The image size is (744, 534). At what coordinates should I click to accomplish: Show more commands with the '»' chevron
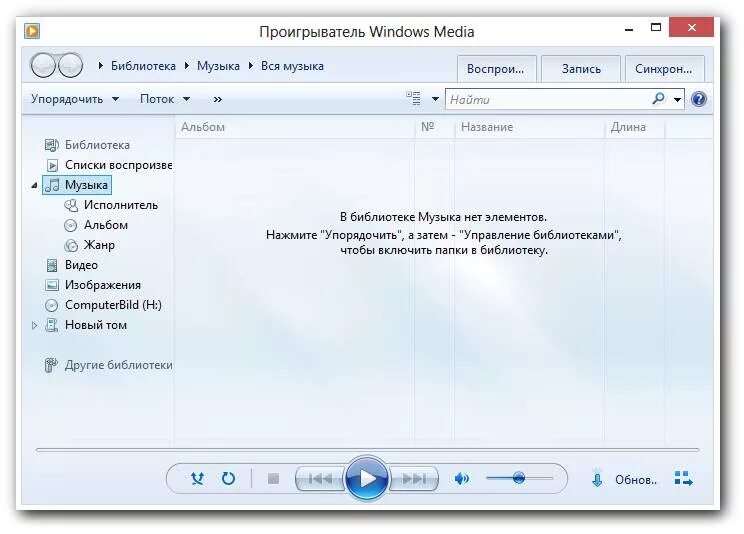click(217, 99)
